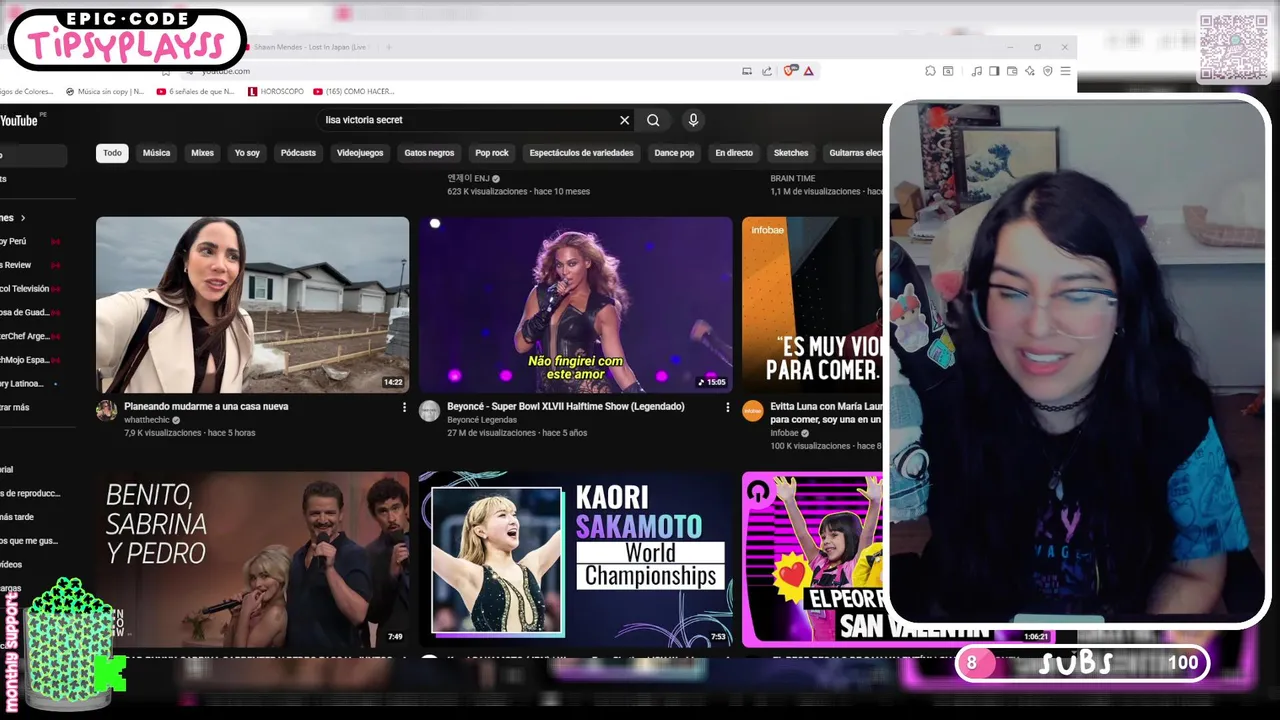Image resolution: width=1280 pixels, height=720 pixels.
Task: Select the Música filter chip
Action: point(156,153)
